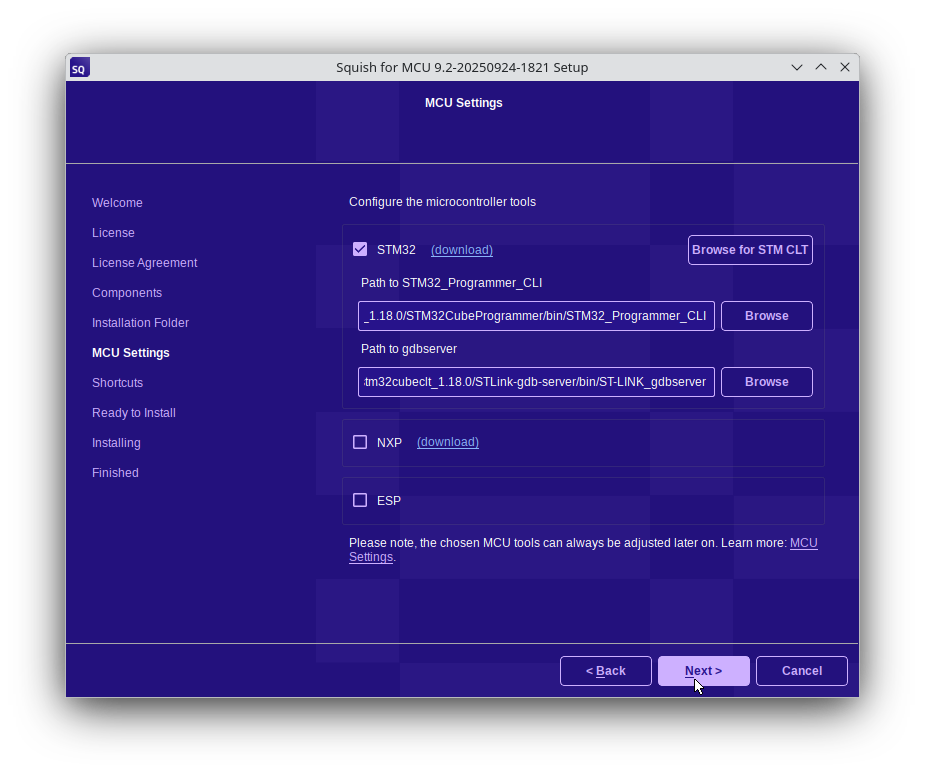Screen dimensions: 925x775
Task: Browse for STM32_Programmer_CLI path
Action: [x=766, y=316]
